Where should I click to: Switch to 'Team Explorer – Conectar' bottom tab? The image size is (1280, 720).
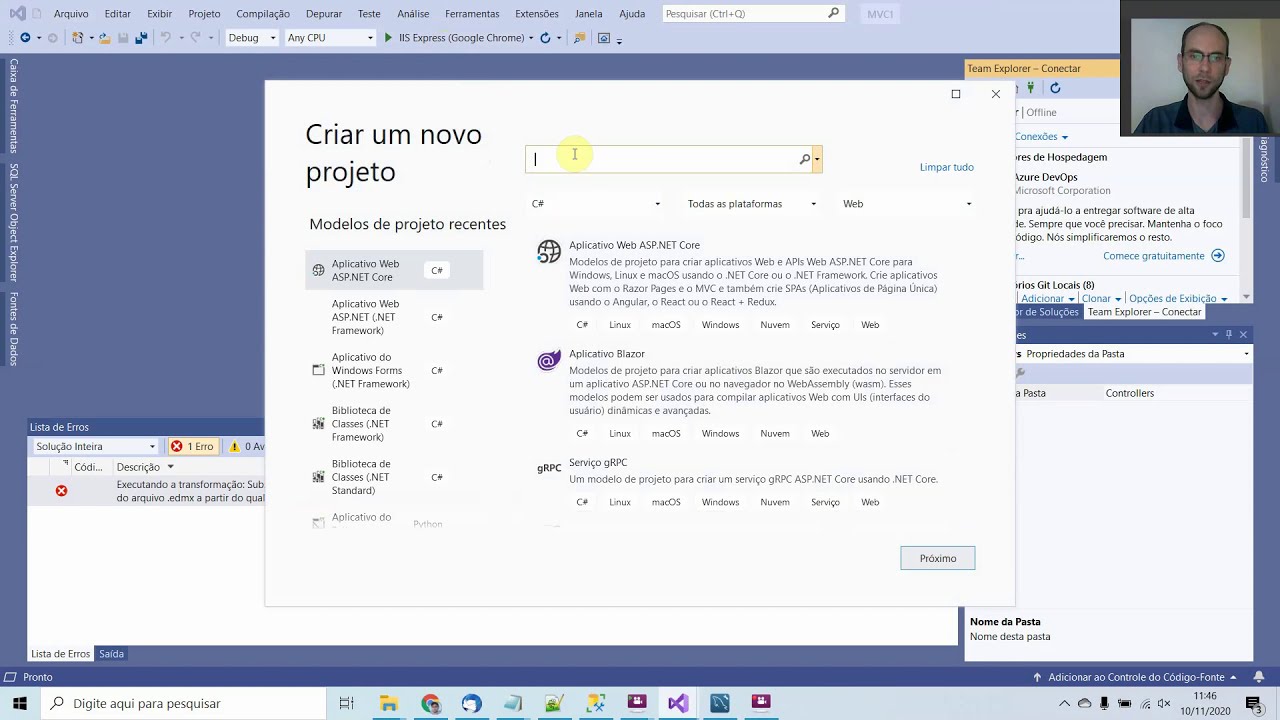click(x=1144, y=312)
